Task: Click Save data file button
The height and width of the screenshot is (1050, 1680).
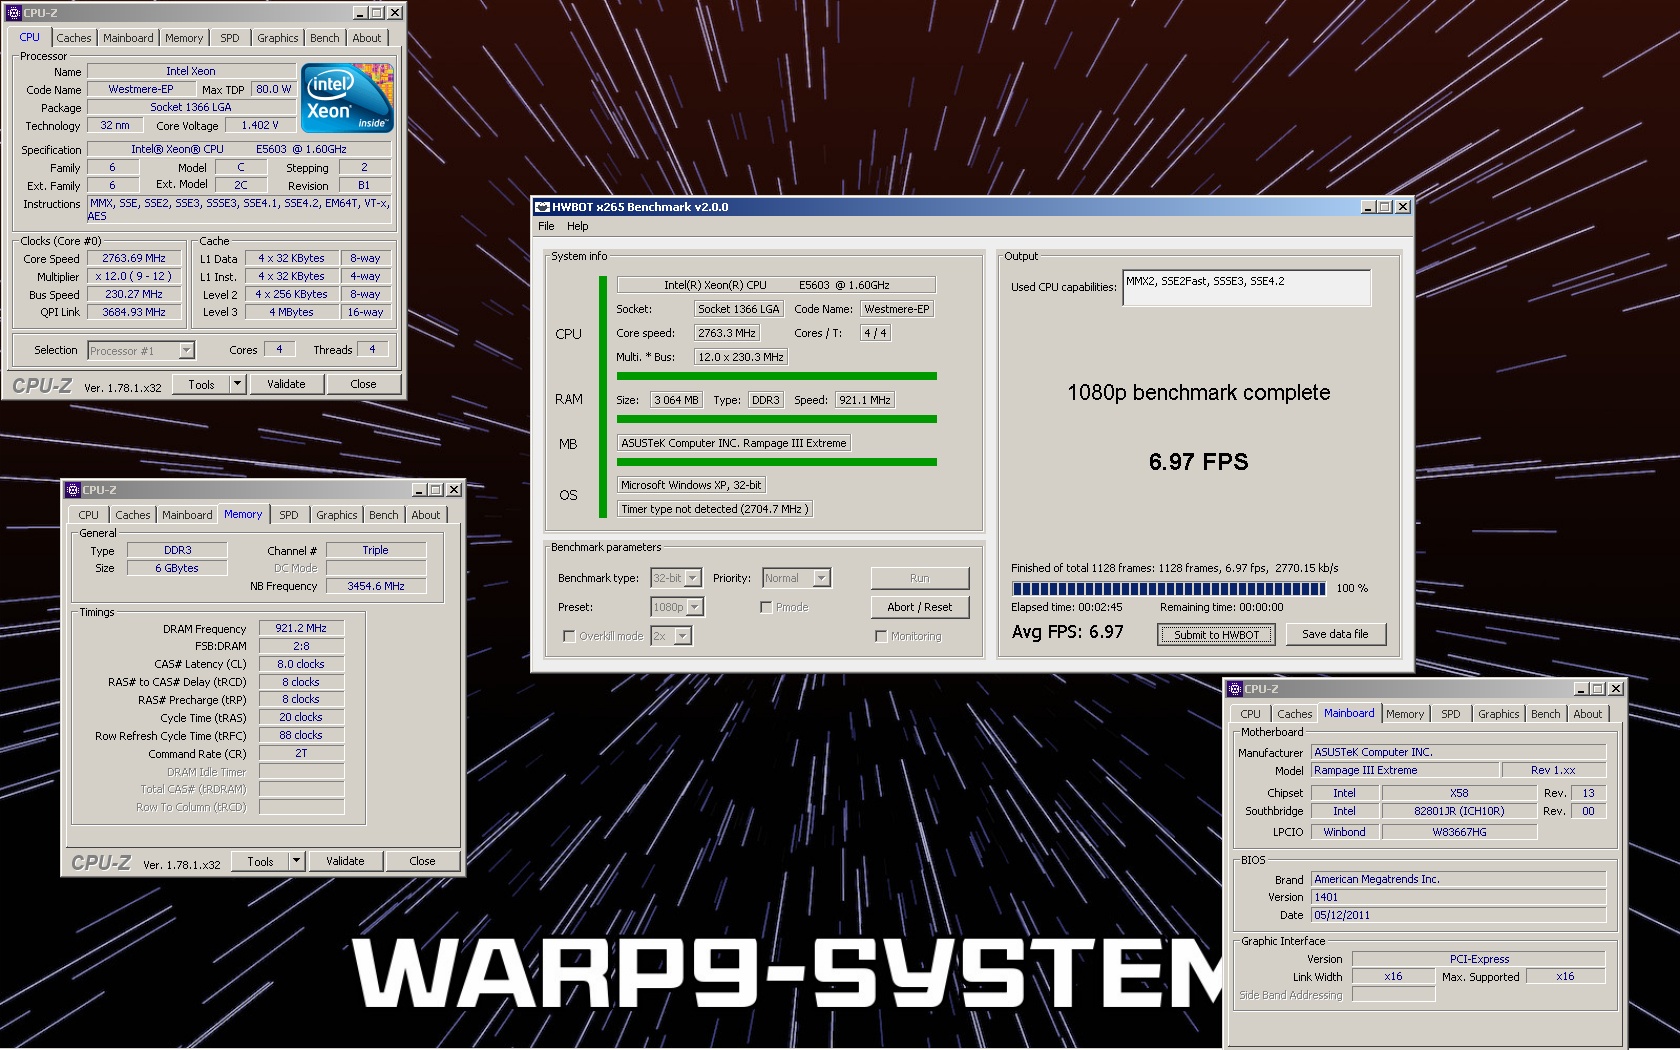Action: tap(1335, 634)
